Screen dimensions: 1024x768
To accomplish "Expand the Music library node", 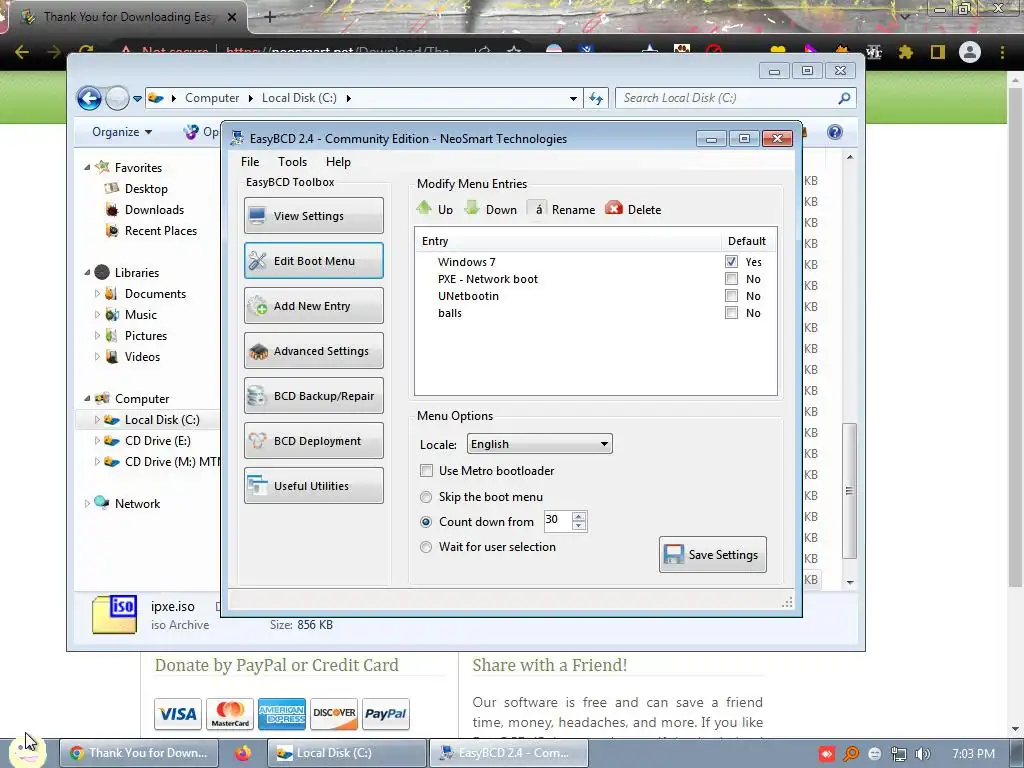I will pyautogui.click(x=97, y=315).
